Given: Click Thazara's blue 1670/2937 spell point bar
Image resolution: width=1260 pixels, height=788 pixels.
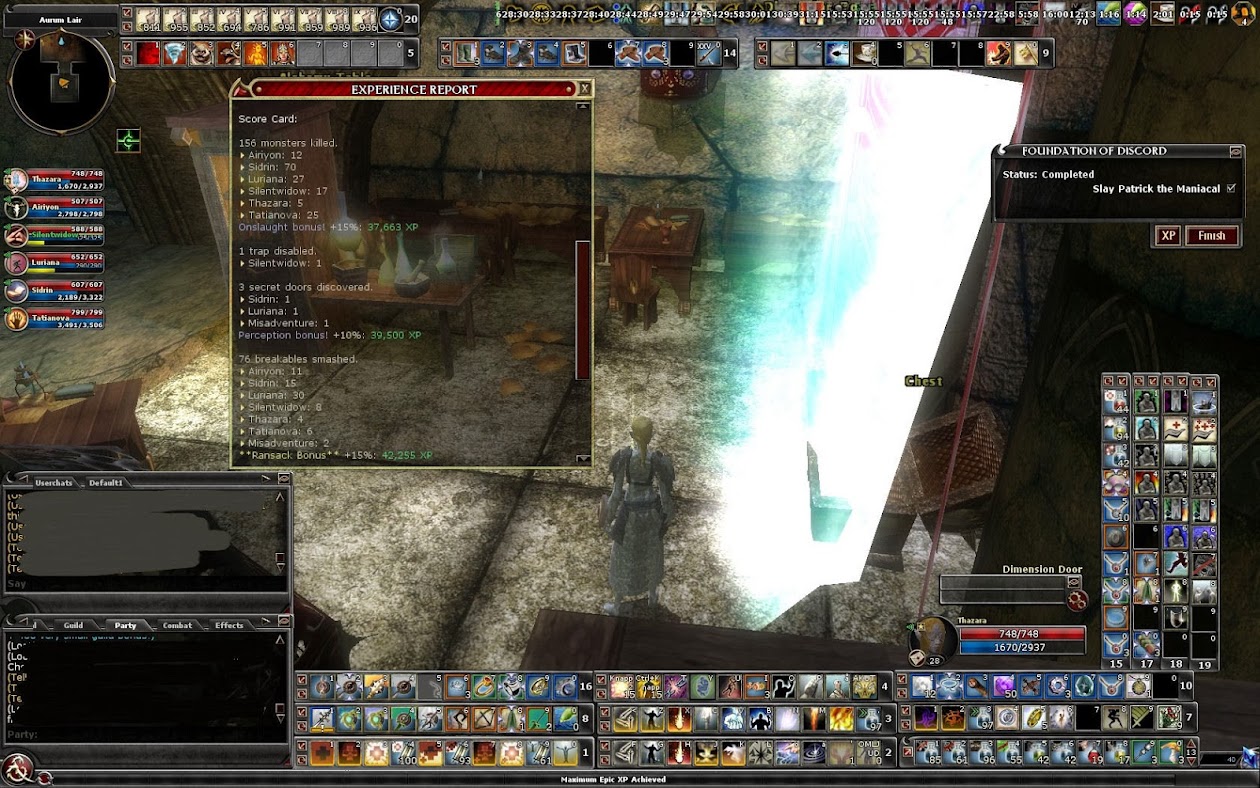Looking at the screenshot, I should [x=1021, y=648].
